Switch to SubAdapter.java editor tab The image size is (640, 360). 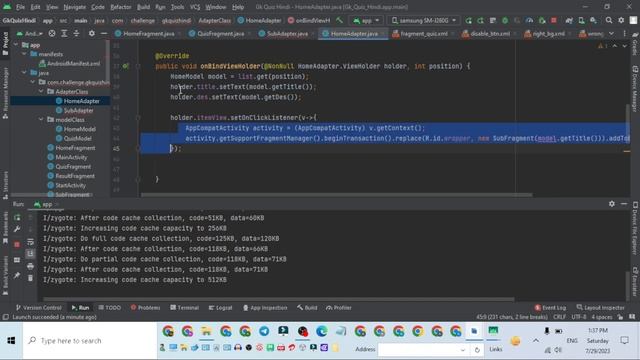[287, 33]
